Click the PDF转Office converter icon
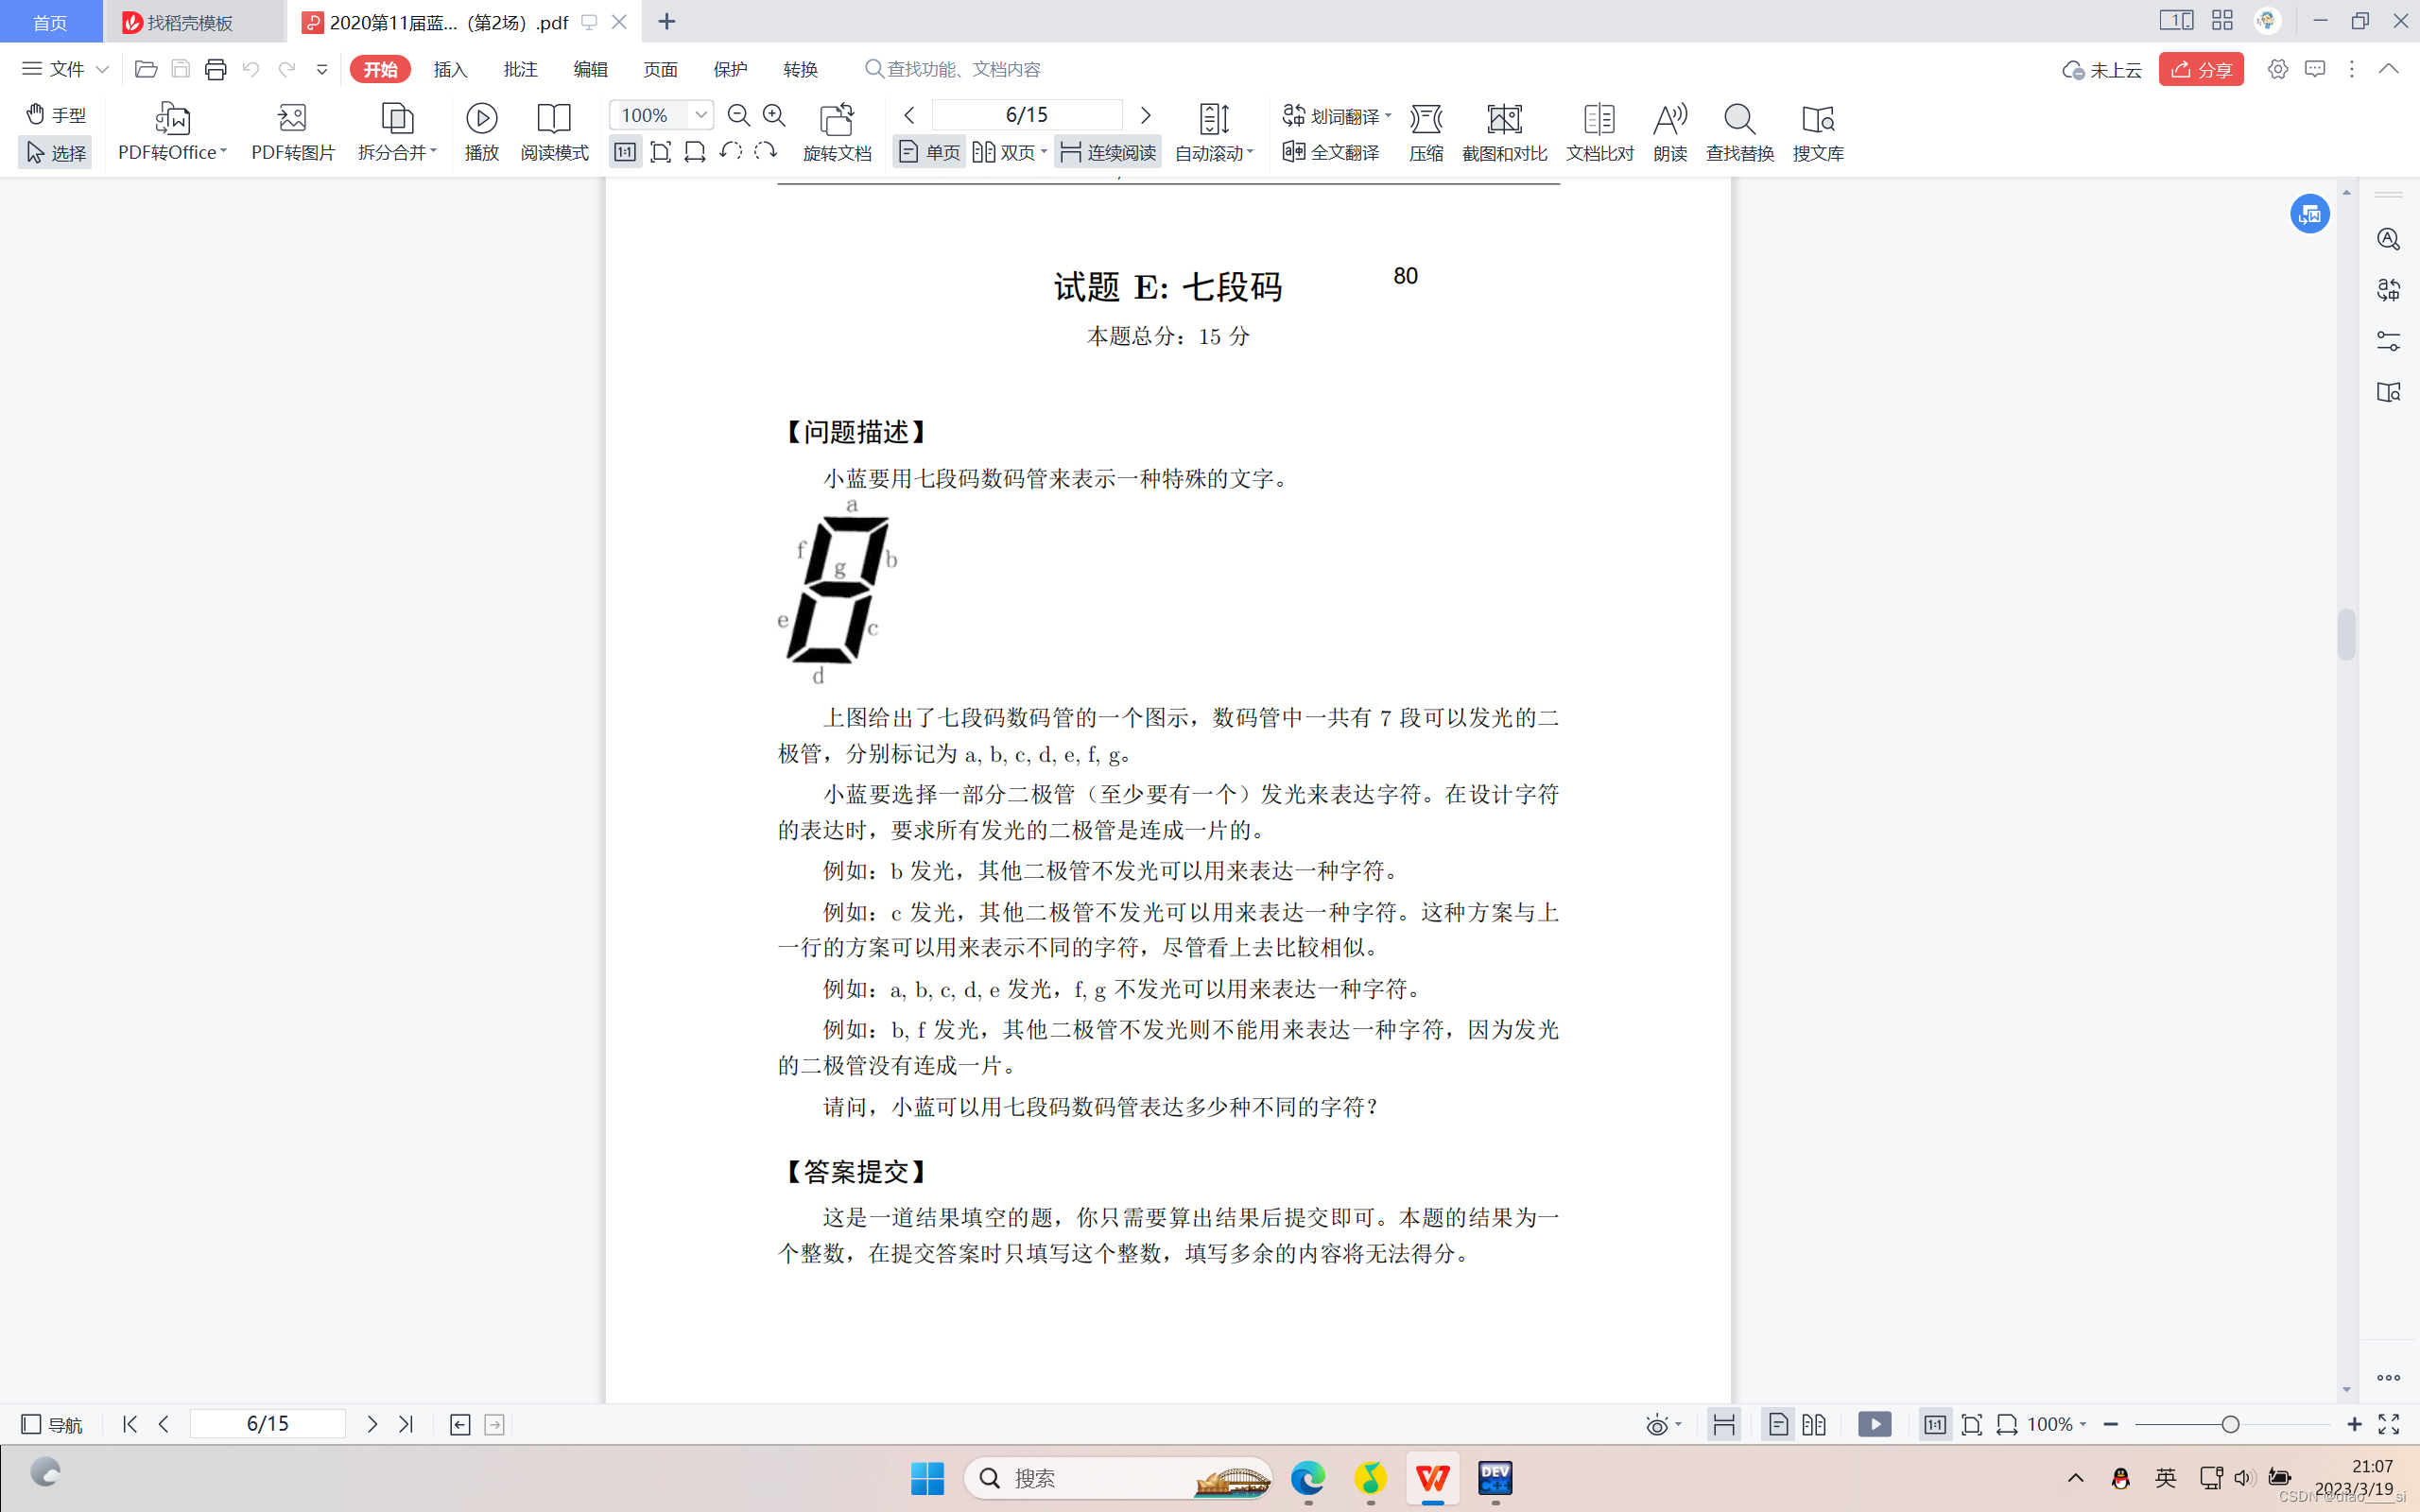The width and height of the screenshot is (2420, 1512). tap(172, 119)
